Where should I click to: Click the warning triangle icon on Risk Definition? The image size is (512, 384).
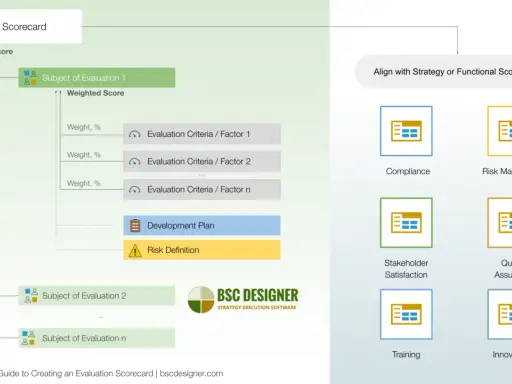(135, 251)
